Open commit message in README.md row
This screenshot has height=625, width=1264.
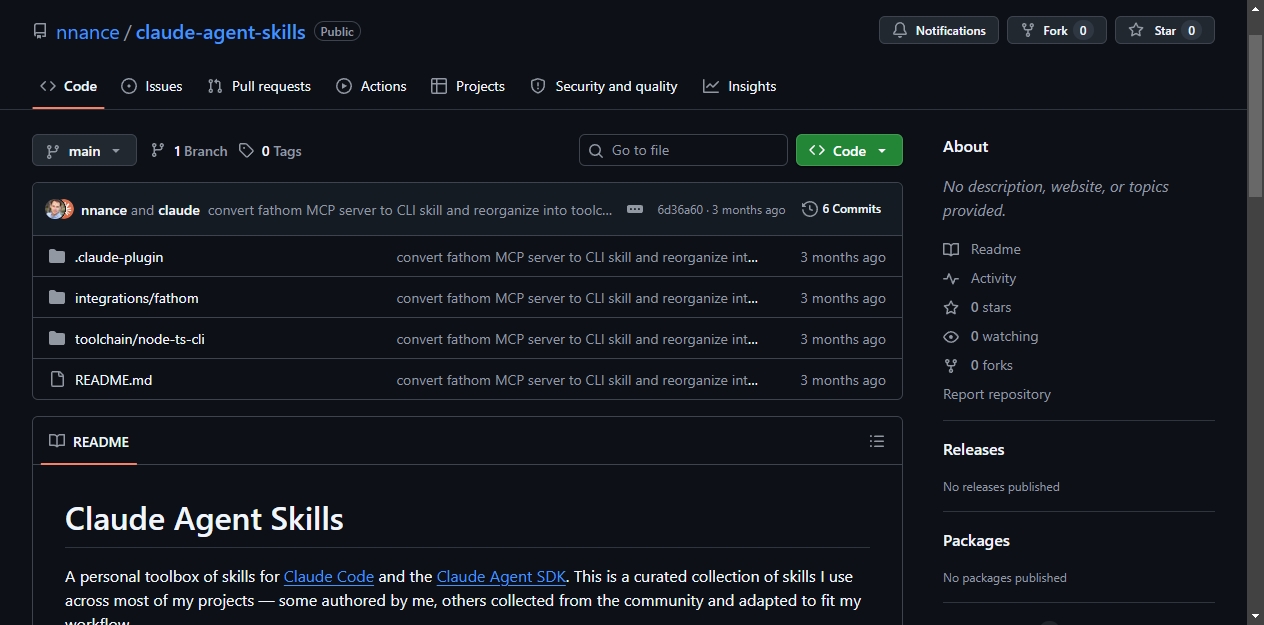pos(577,380)
